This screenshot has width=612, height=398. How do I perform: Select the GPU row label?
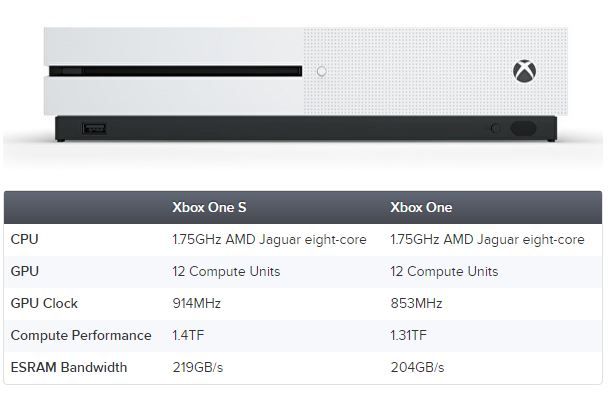25,271
